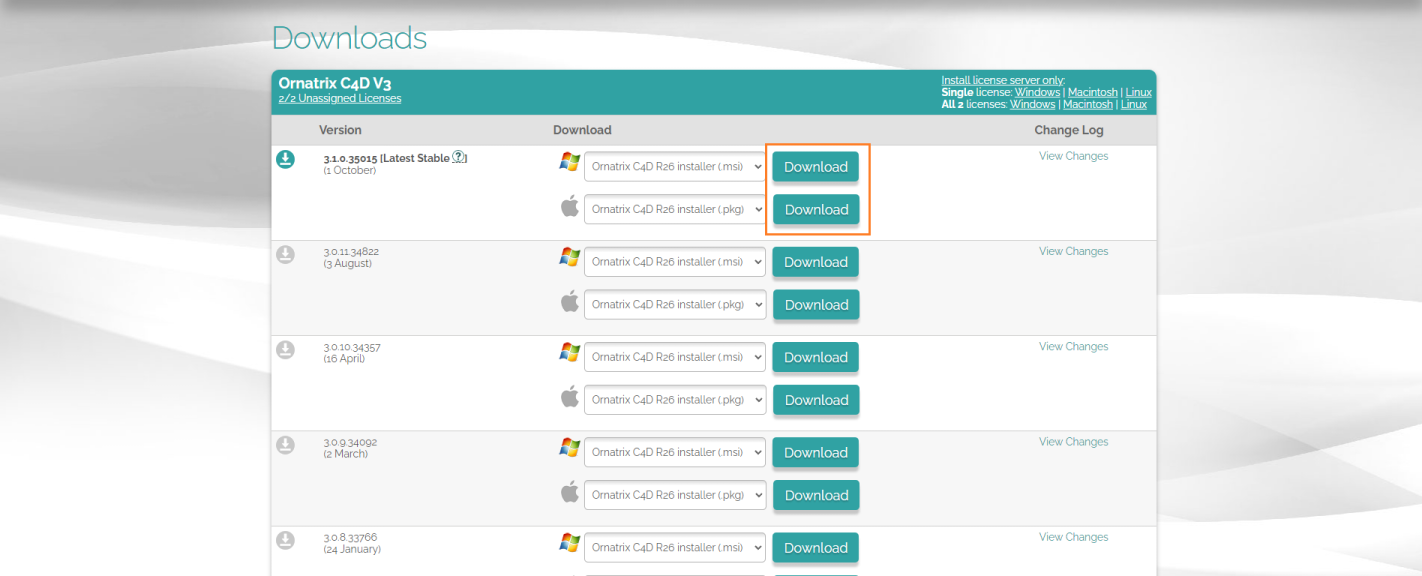Click the All 2 licenses Linux link
Viewport: 1422px width, 576px height.
click(1134, 104)
